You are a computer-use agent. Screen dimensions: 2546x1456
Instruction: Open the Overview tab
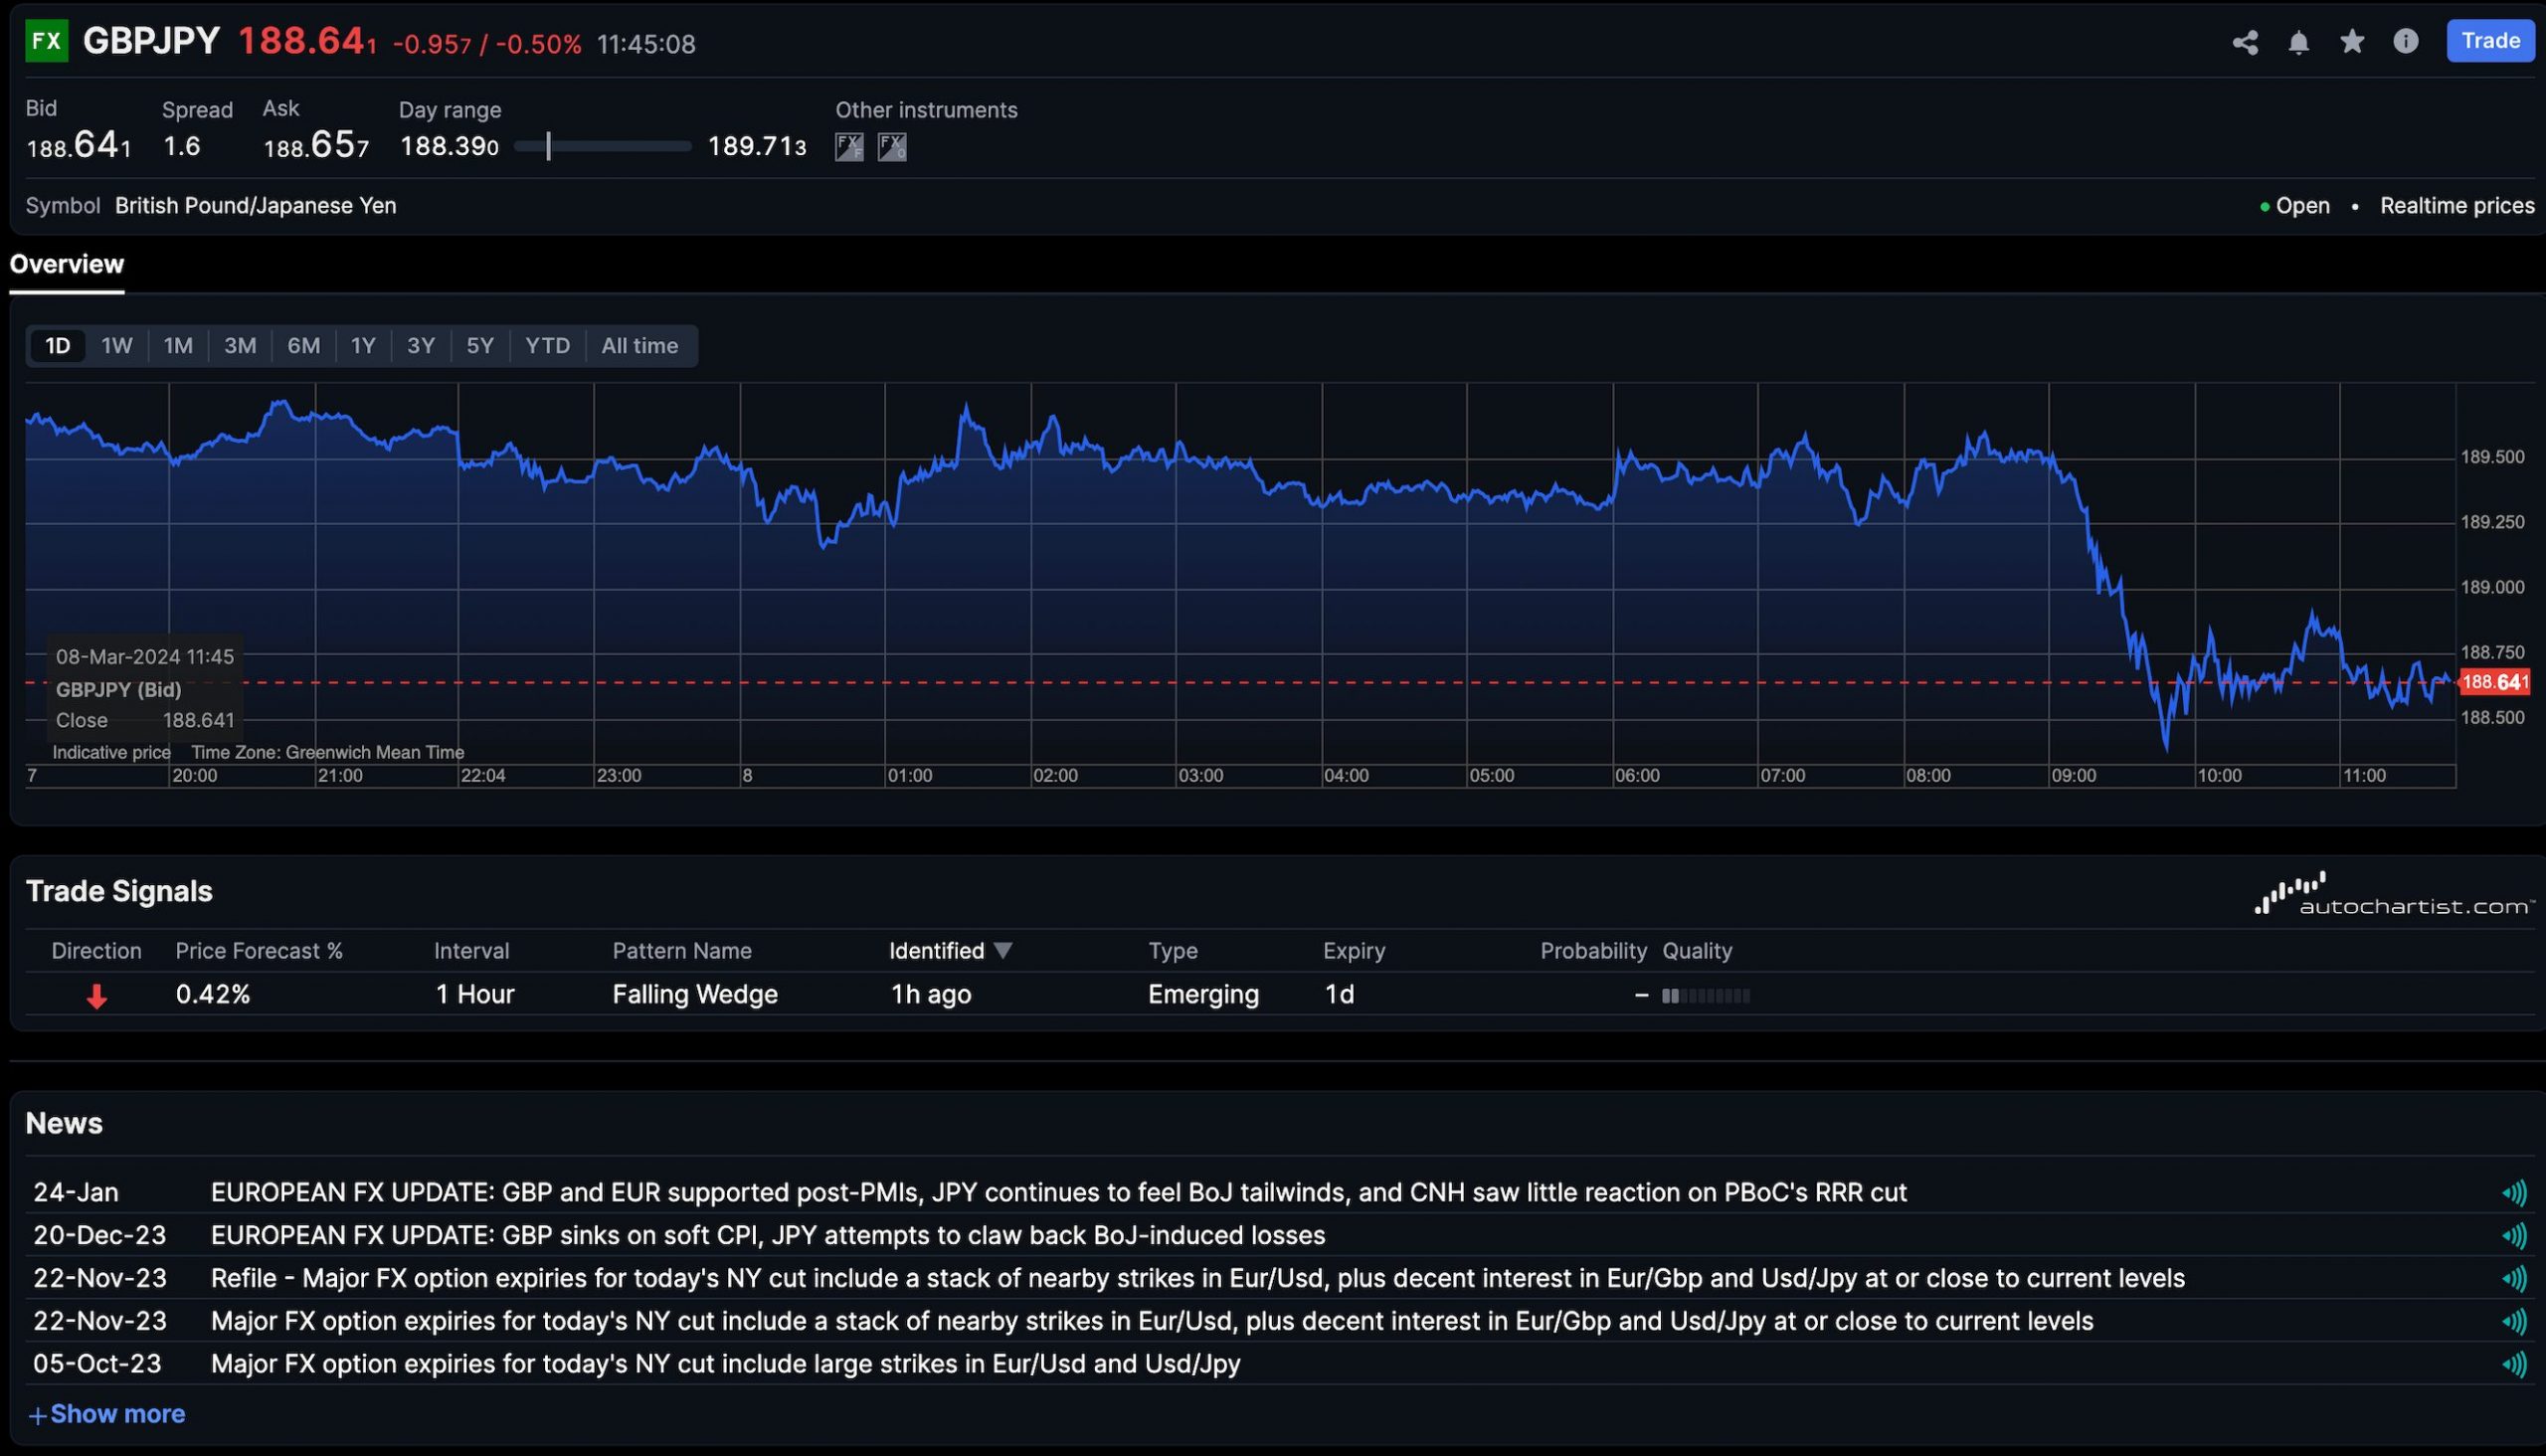[67, 265]
